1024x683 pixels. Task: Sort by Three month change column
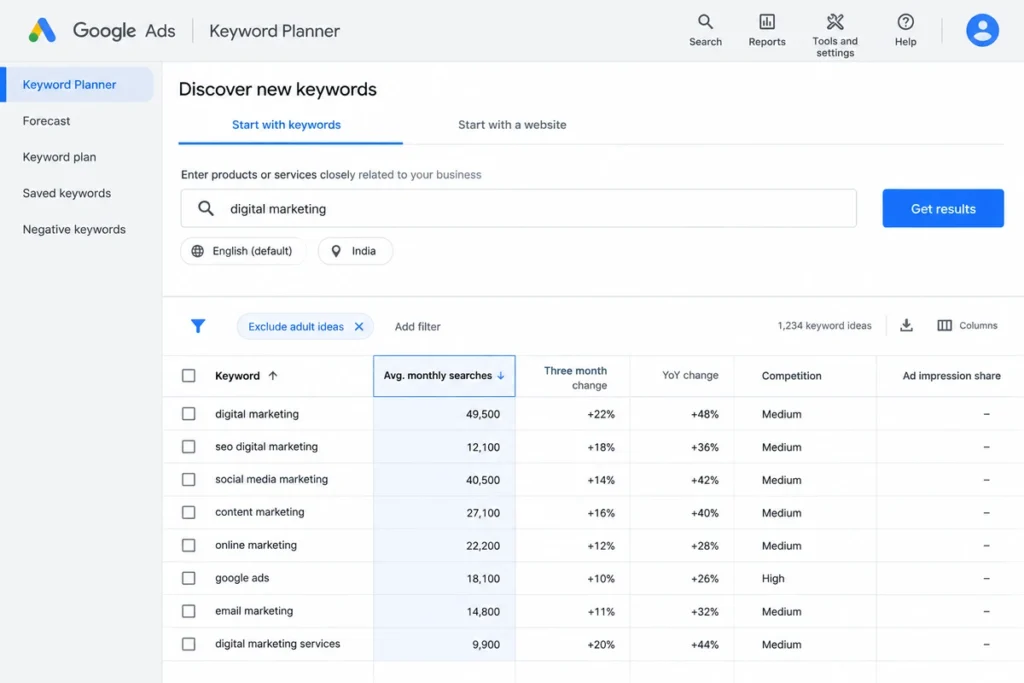point(575,377)
